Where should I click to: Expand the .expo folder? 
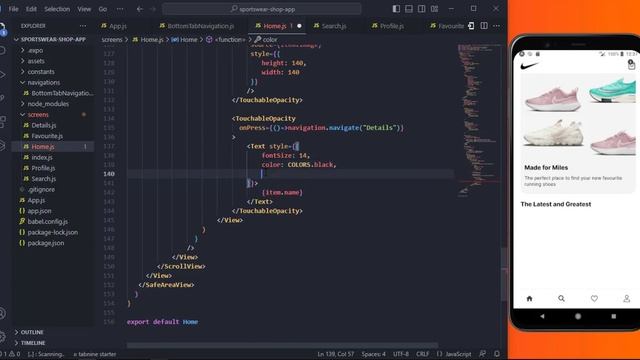tap(53, 50)
